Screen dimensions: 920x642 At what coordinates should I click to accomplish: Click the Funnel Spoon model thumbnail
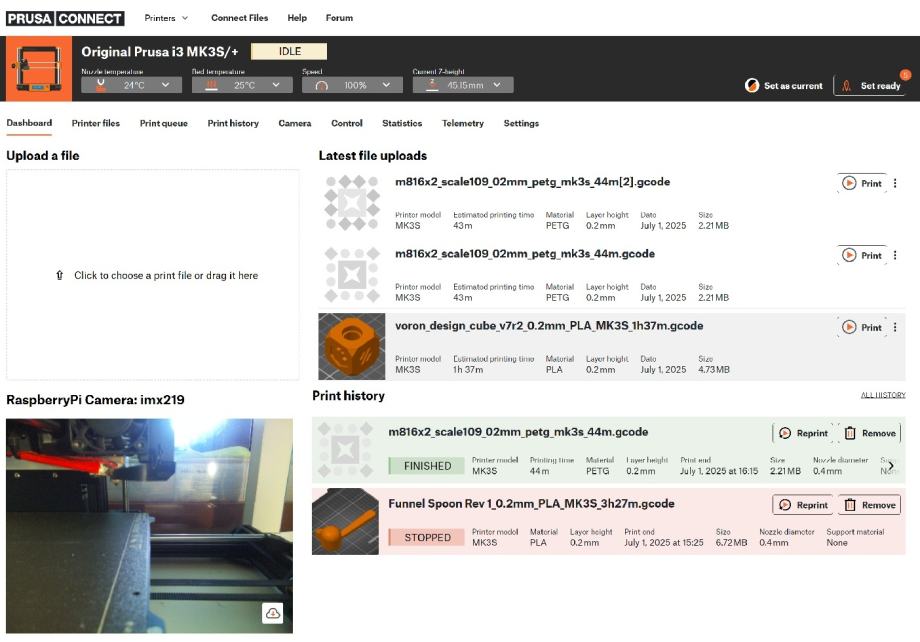(x=345, y=522)
